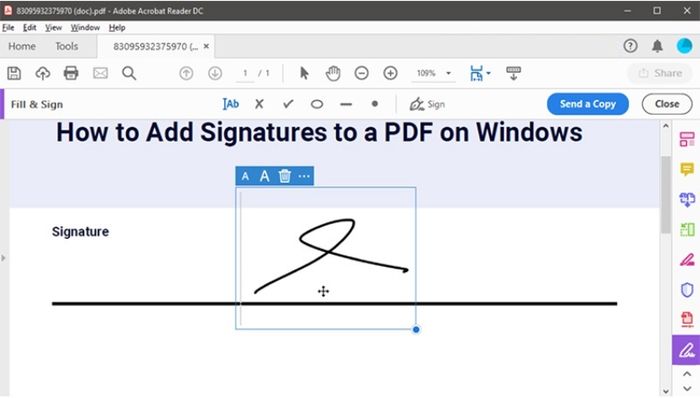Click right sidebar tools down chevron
700x398 pixels.
coord(687,389)
